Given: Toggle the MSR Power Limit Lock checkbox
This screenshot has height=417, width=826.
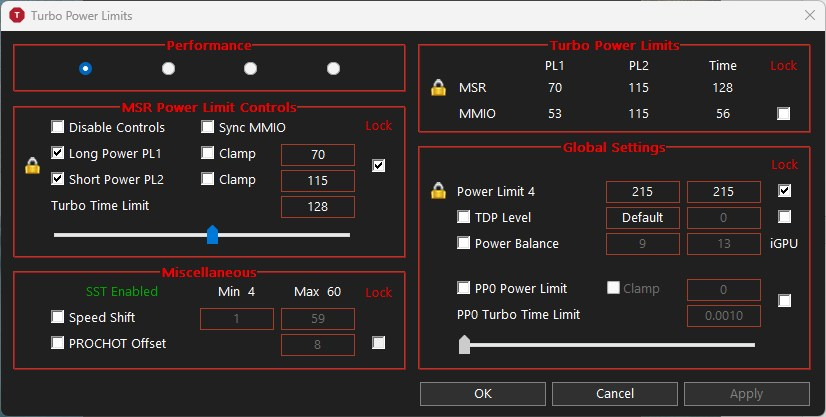Looking at the screenshot, I should click(x=378, y=165).
